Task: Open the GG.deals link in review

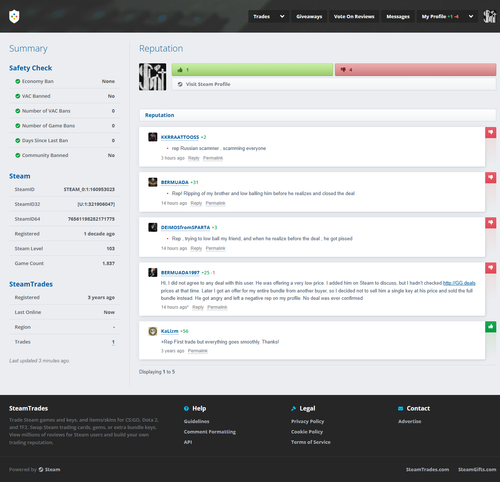Action: point(459,283)
